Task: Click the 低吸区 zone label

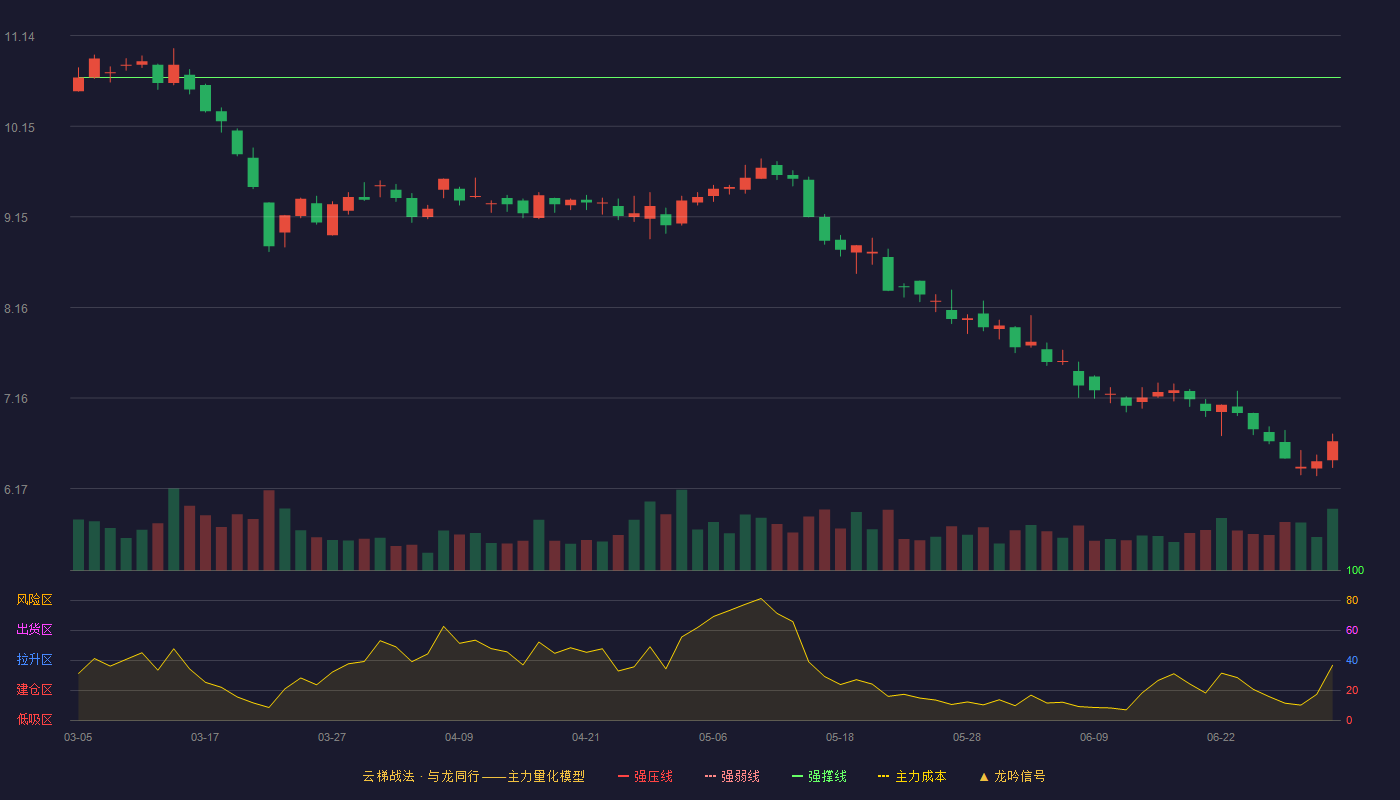Action: (35, 719)
